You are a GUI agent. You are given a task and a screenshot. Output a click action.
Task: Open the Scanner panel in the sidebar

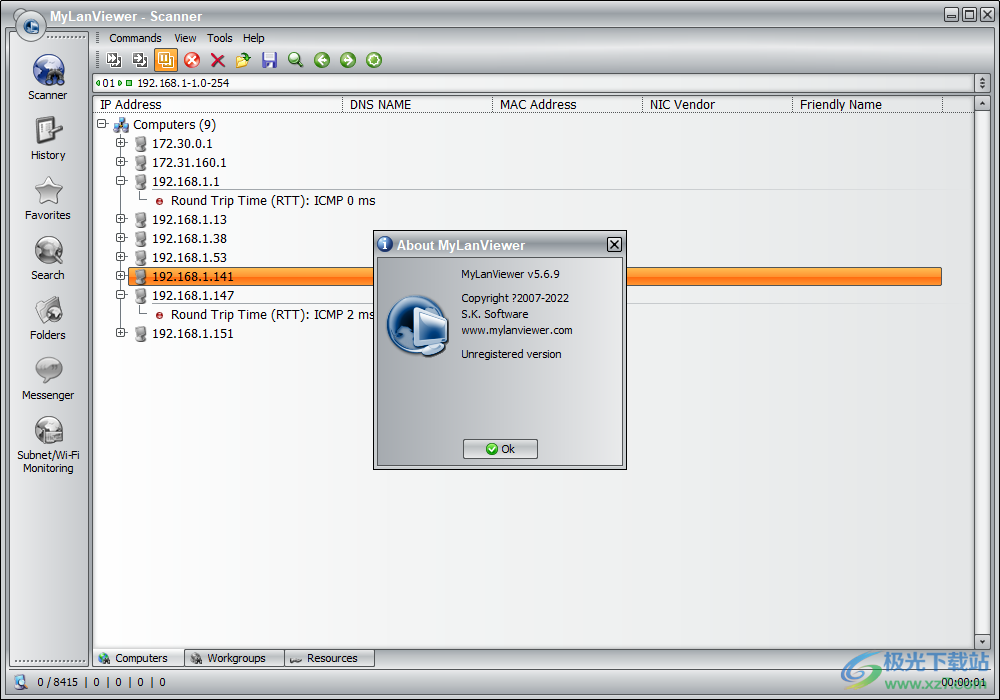click(48, 77)
